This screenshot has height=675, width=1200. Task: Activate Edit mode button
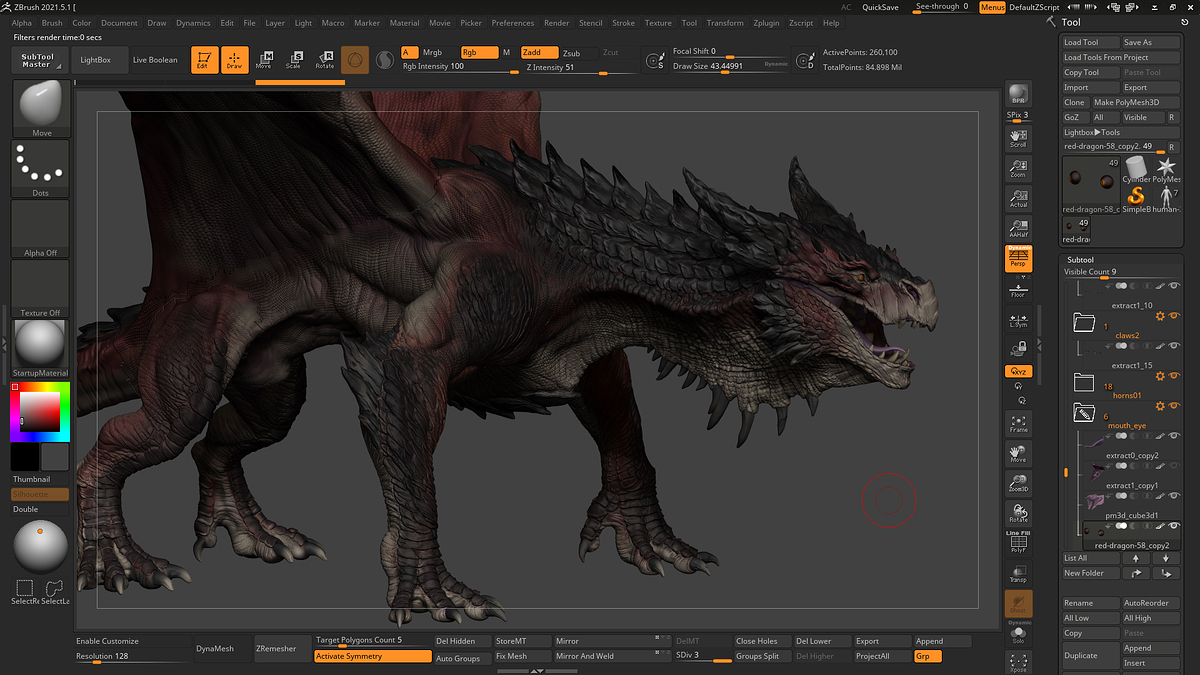click(205, 60)
